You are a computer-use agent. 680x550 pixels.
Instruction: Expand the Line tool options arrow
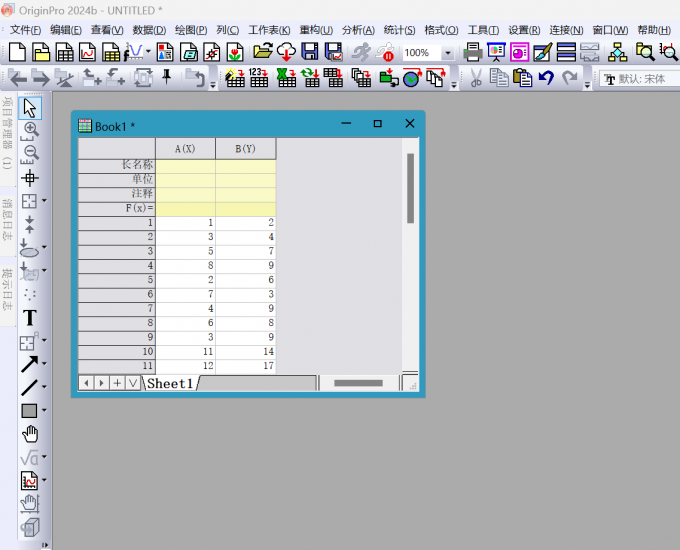pos(44,387)
